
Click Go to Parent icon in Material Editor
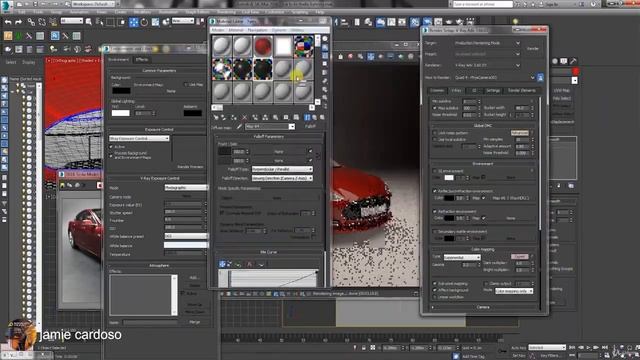coord(314,117)
